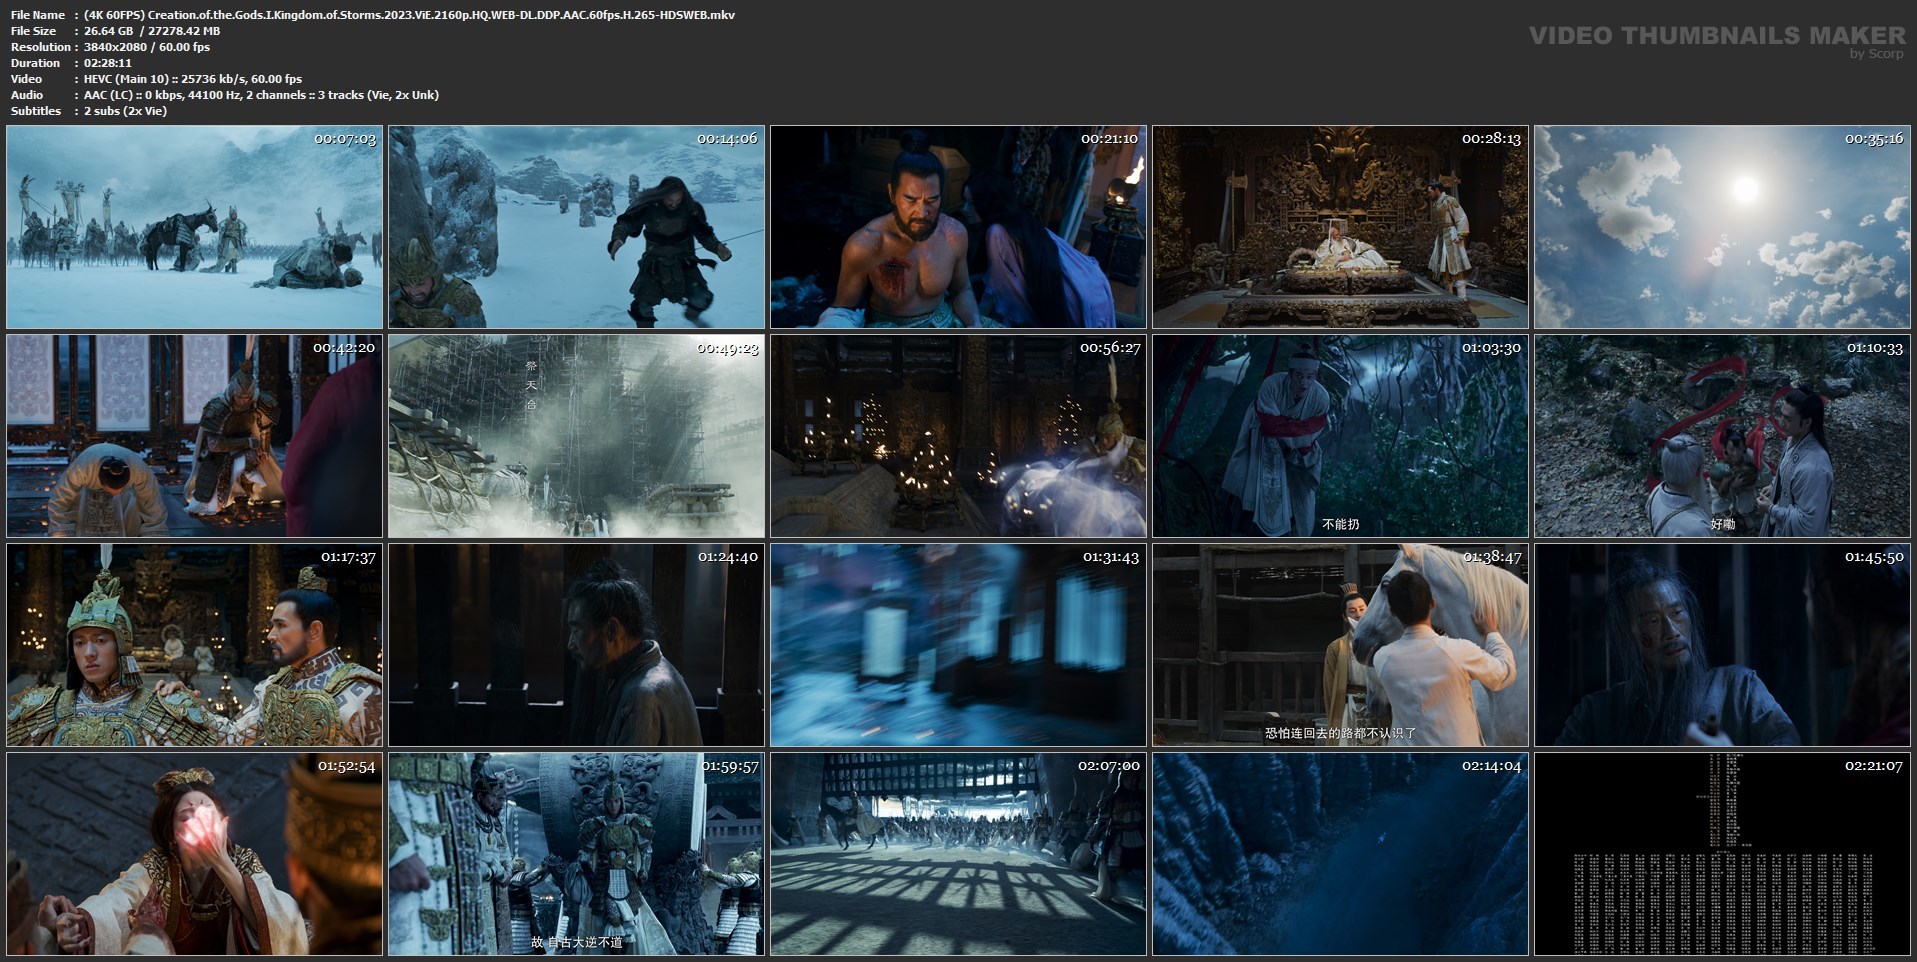Open the thumbnail at 00:42:20

tap(194, 436)
